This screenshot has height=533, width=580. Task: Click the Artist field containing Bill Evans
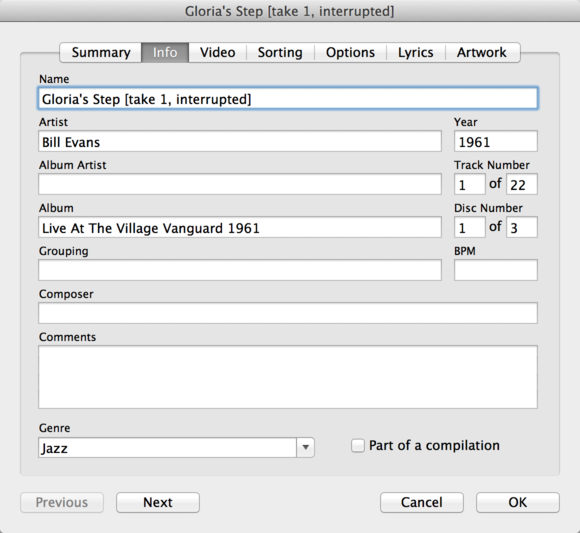(240, 141)
